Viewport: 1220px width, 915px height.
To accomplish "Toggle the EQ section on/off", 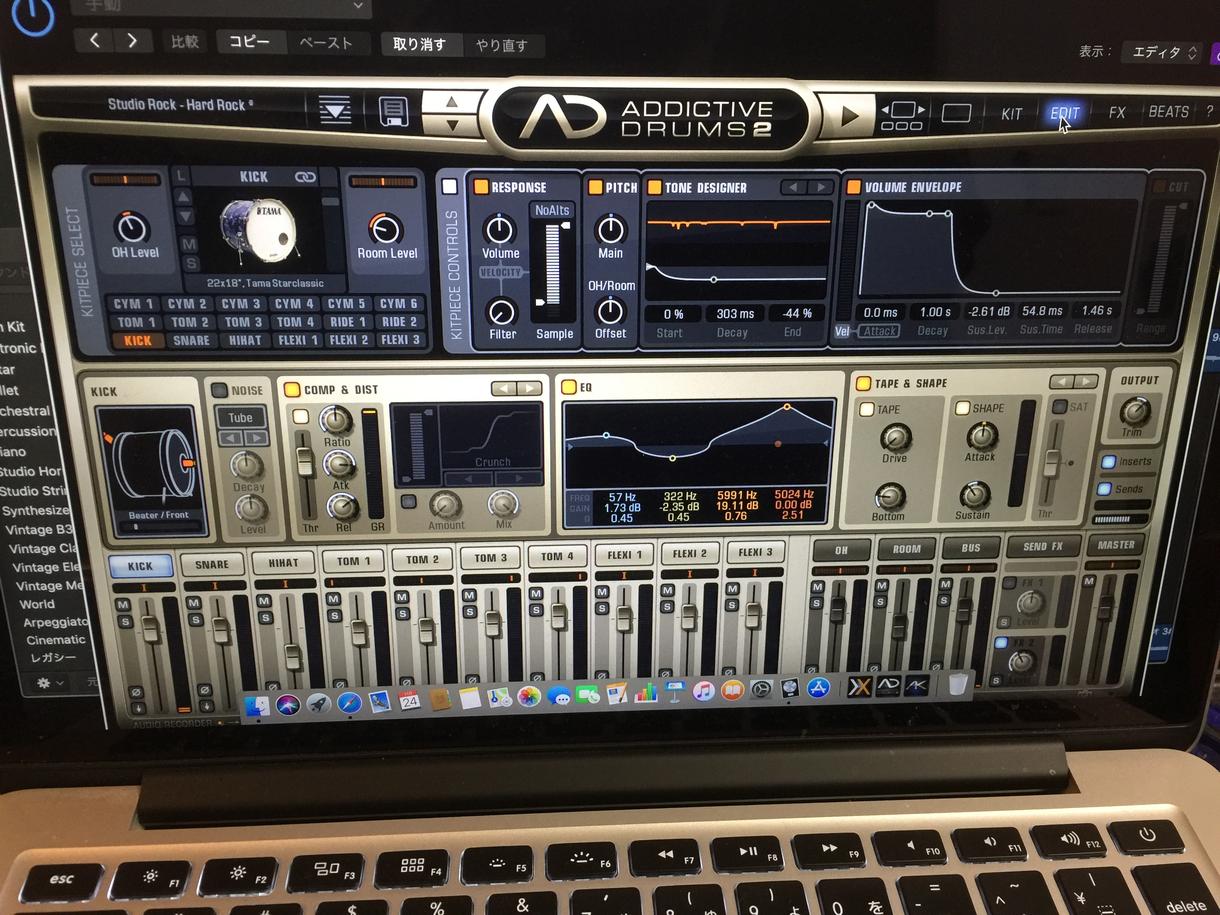I will (x=568, y=387).
